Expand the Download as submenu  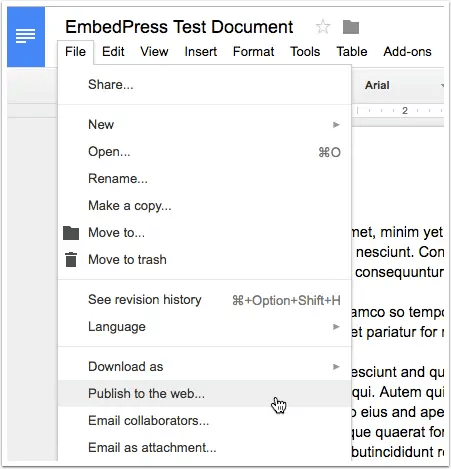205,367
